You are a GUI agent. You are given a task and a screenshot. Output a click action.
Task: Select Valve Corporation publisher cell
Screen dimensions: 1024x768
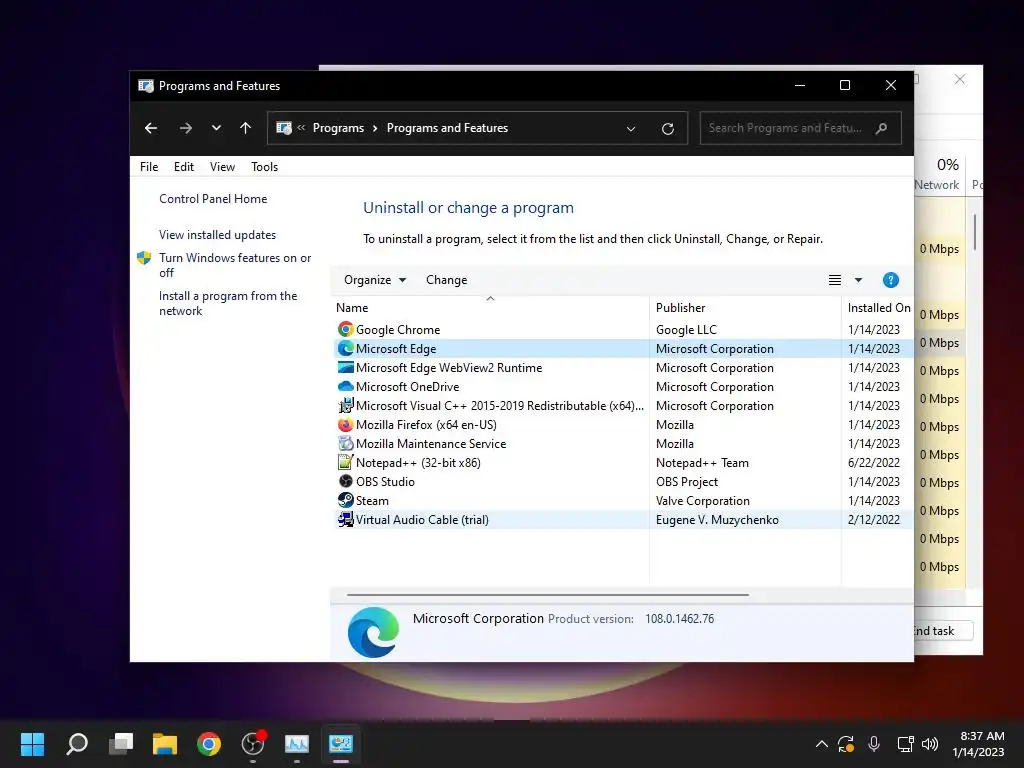(x=703, y=501)
